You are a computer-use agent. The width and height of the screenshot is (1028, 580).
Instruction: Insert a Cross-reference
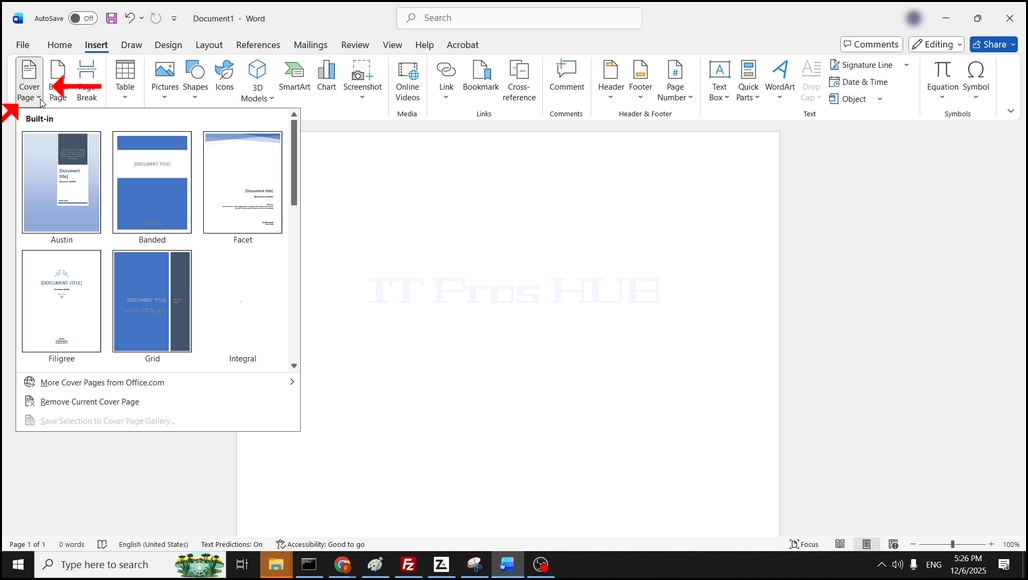(x=519, y=80)
